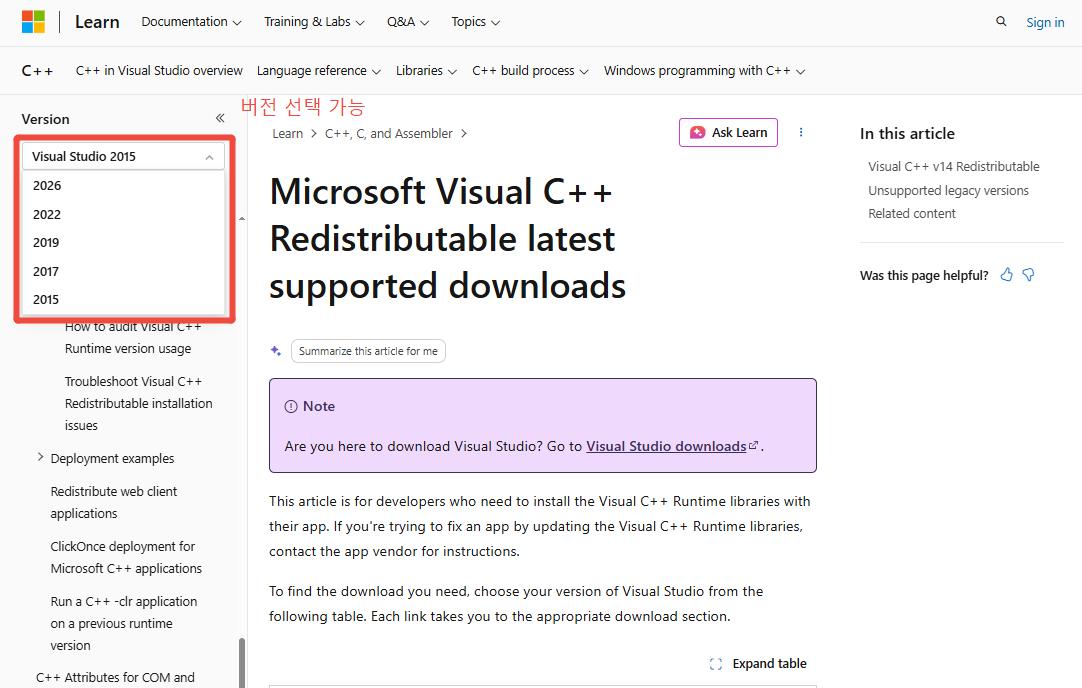
Task: Open the Libraries dropdown
Action: pos(426,70)
